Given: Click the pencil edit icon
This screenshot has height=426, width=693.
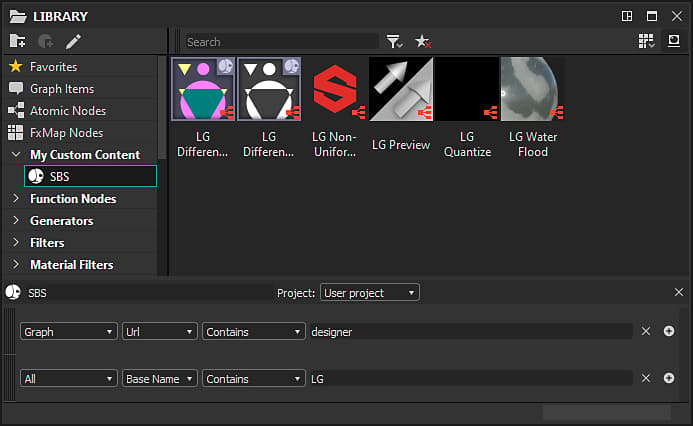Looking at the screenshot, I should pyautogui.click(x=73, y=42).
